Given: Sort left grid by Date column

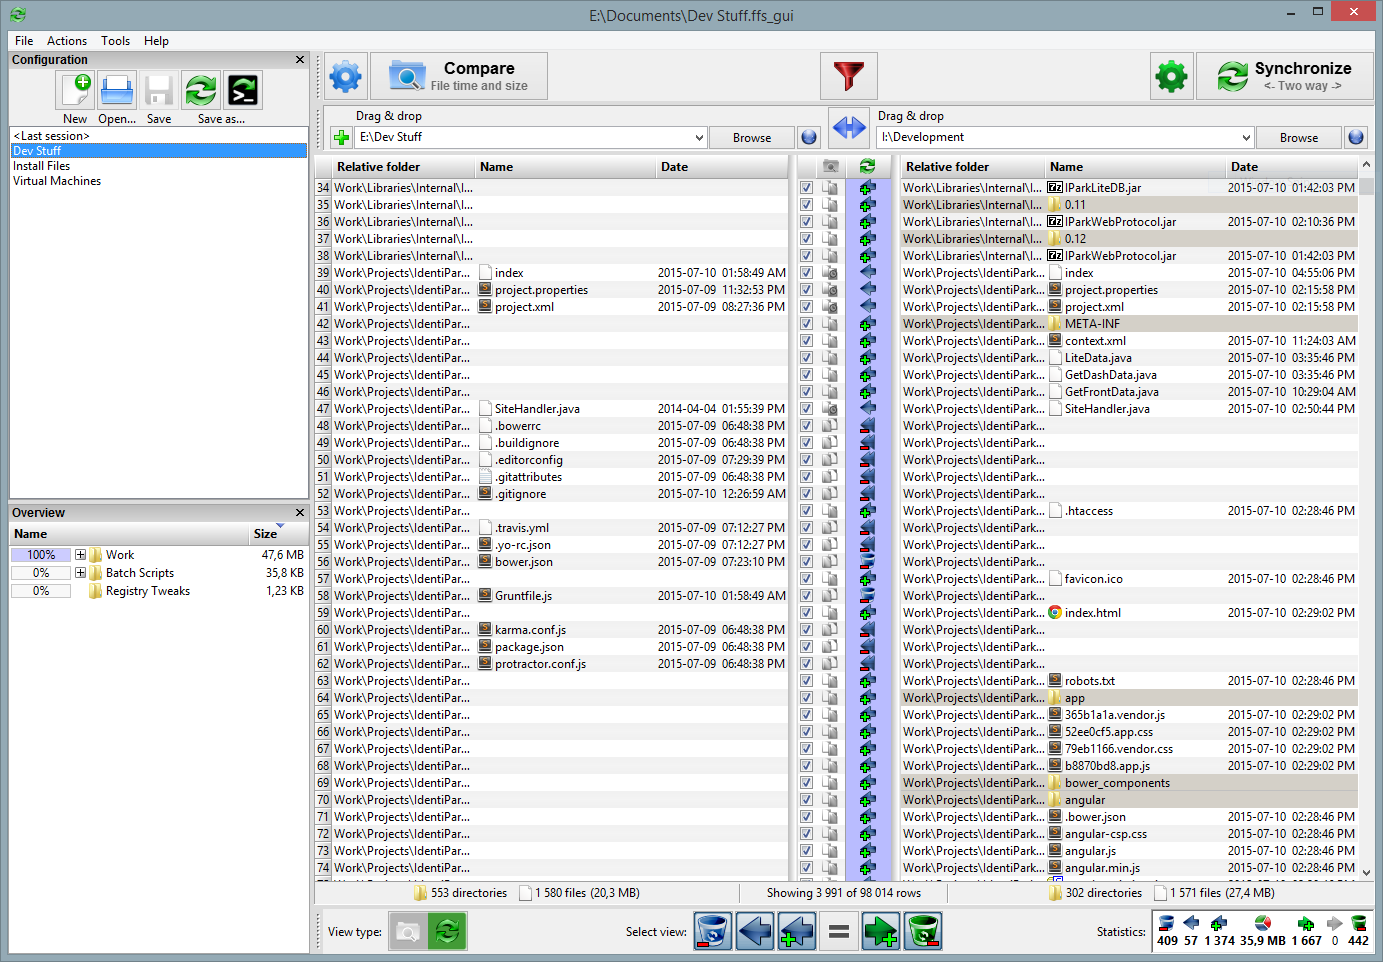Looking at the screenshot, I should (x=722, y=167).
